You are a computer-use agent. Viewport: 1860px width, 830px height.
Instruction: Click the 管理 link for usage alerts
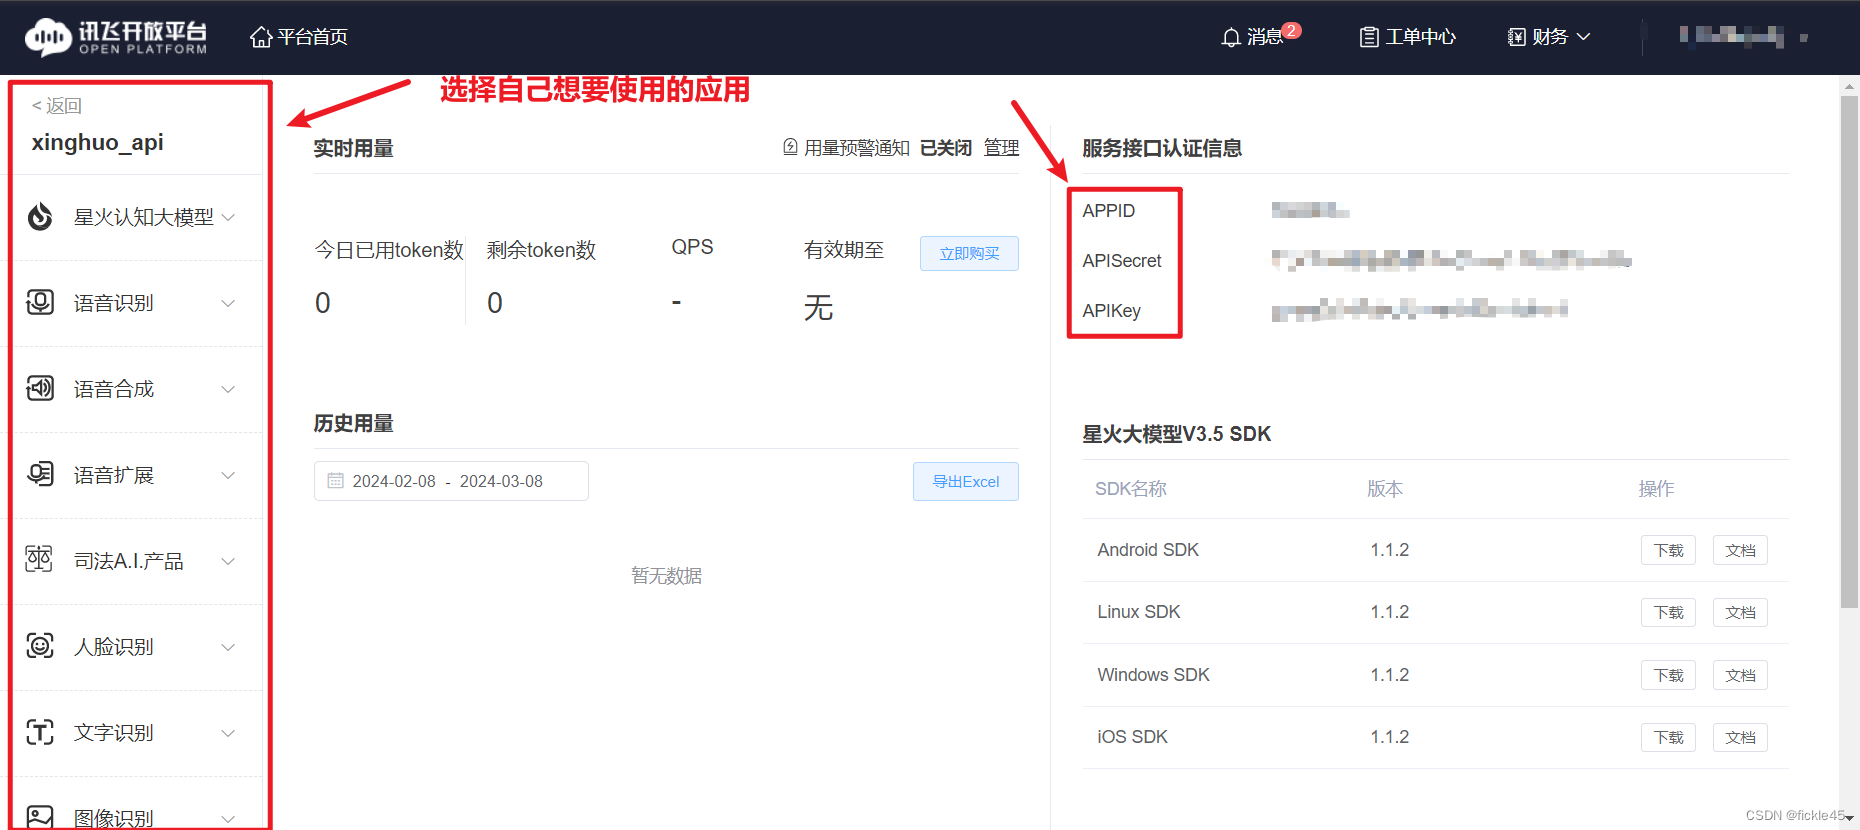(1001, 148)
